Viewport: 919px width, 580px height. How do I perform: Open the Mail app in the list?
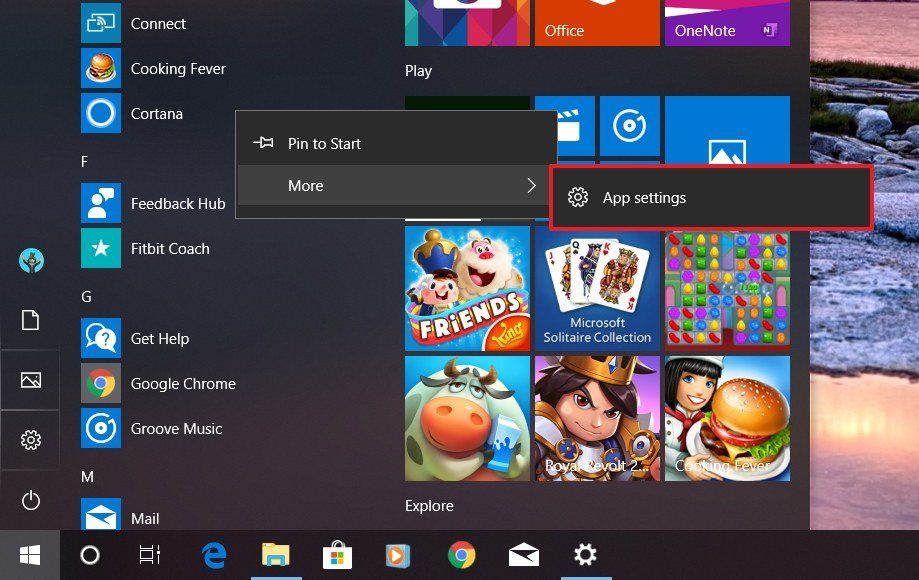point(145,518)
